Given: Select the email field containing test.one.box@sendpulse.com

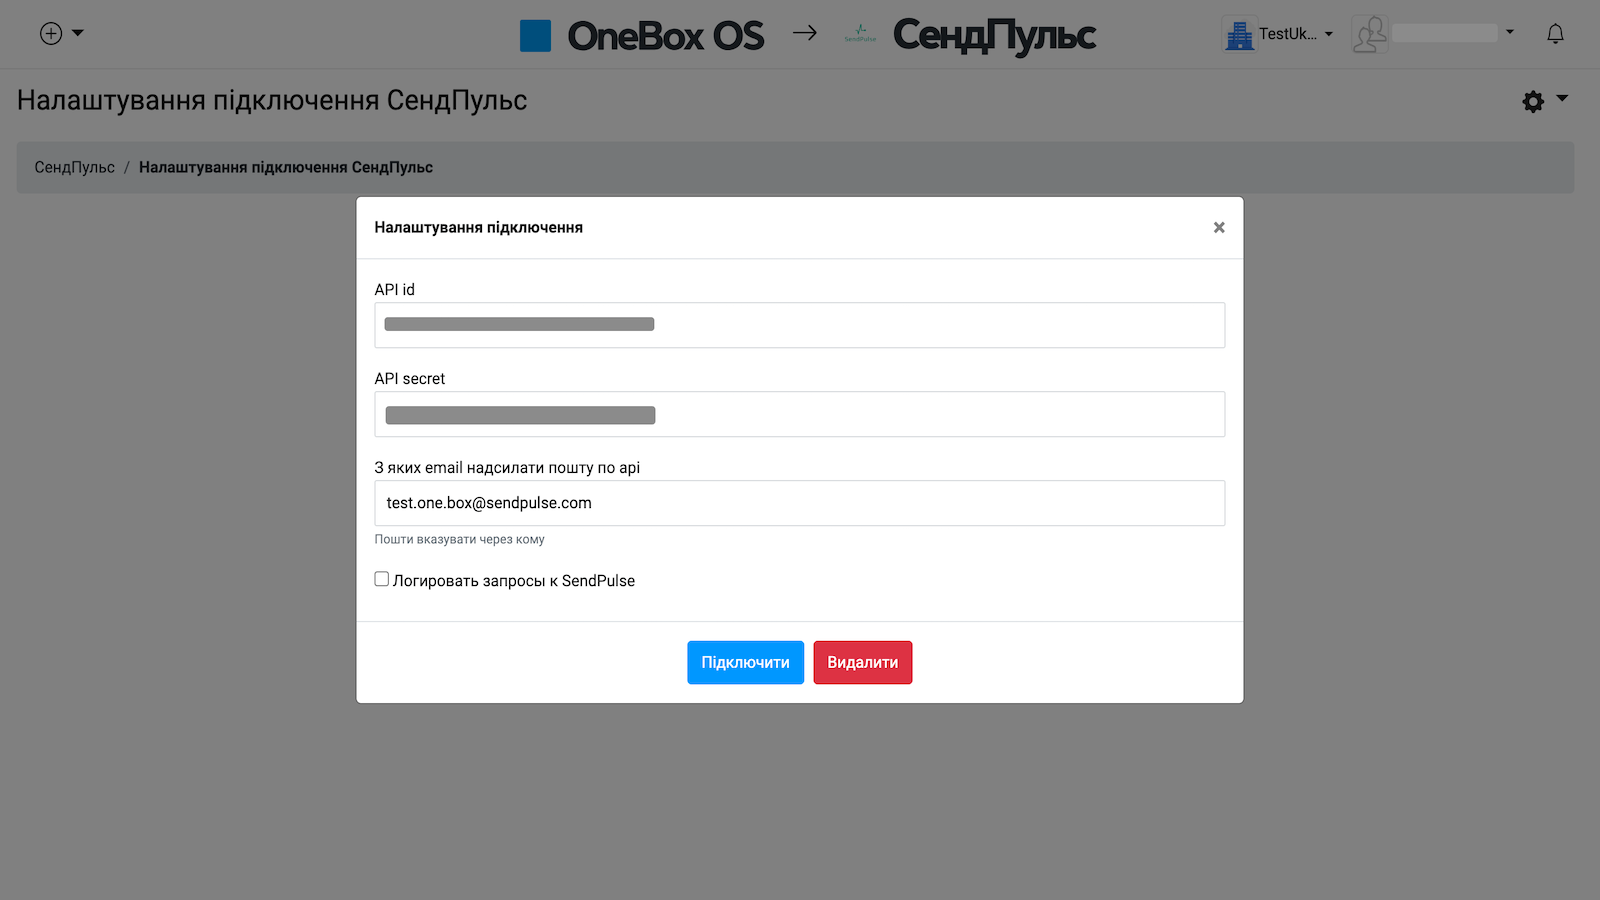Looking at the screenshot, I should click(799, 503).
